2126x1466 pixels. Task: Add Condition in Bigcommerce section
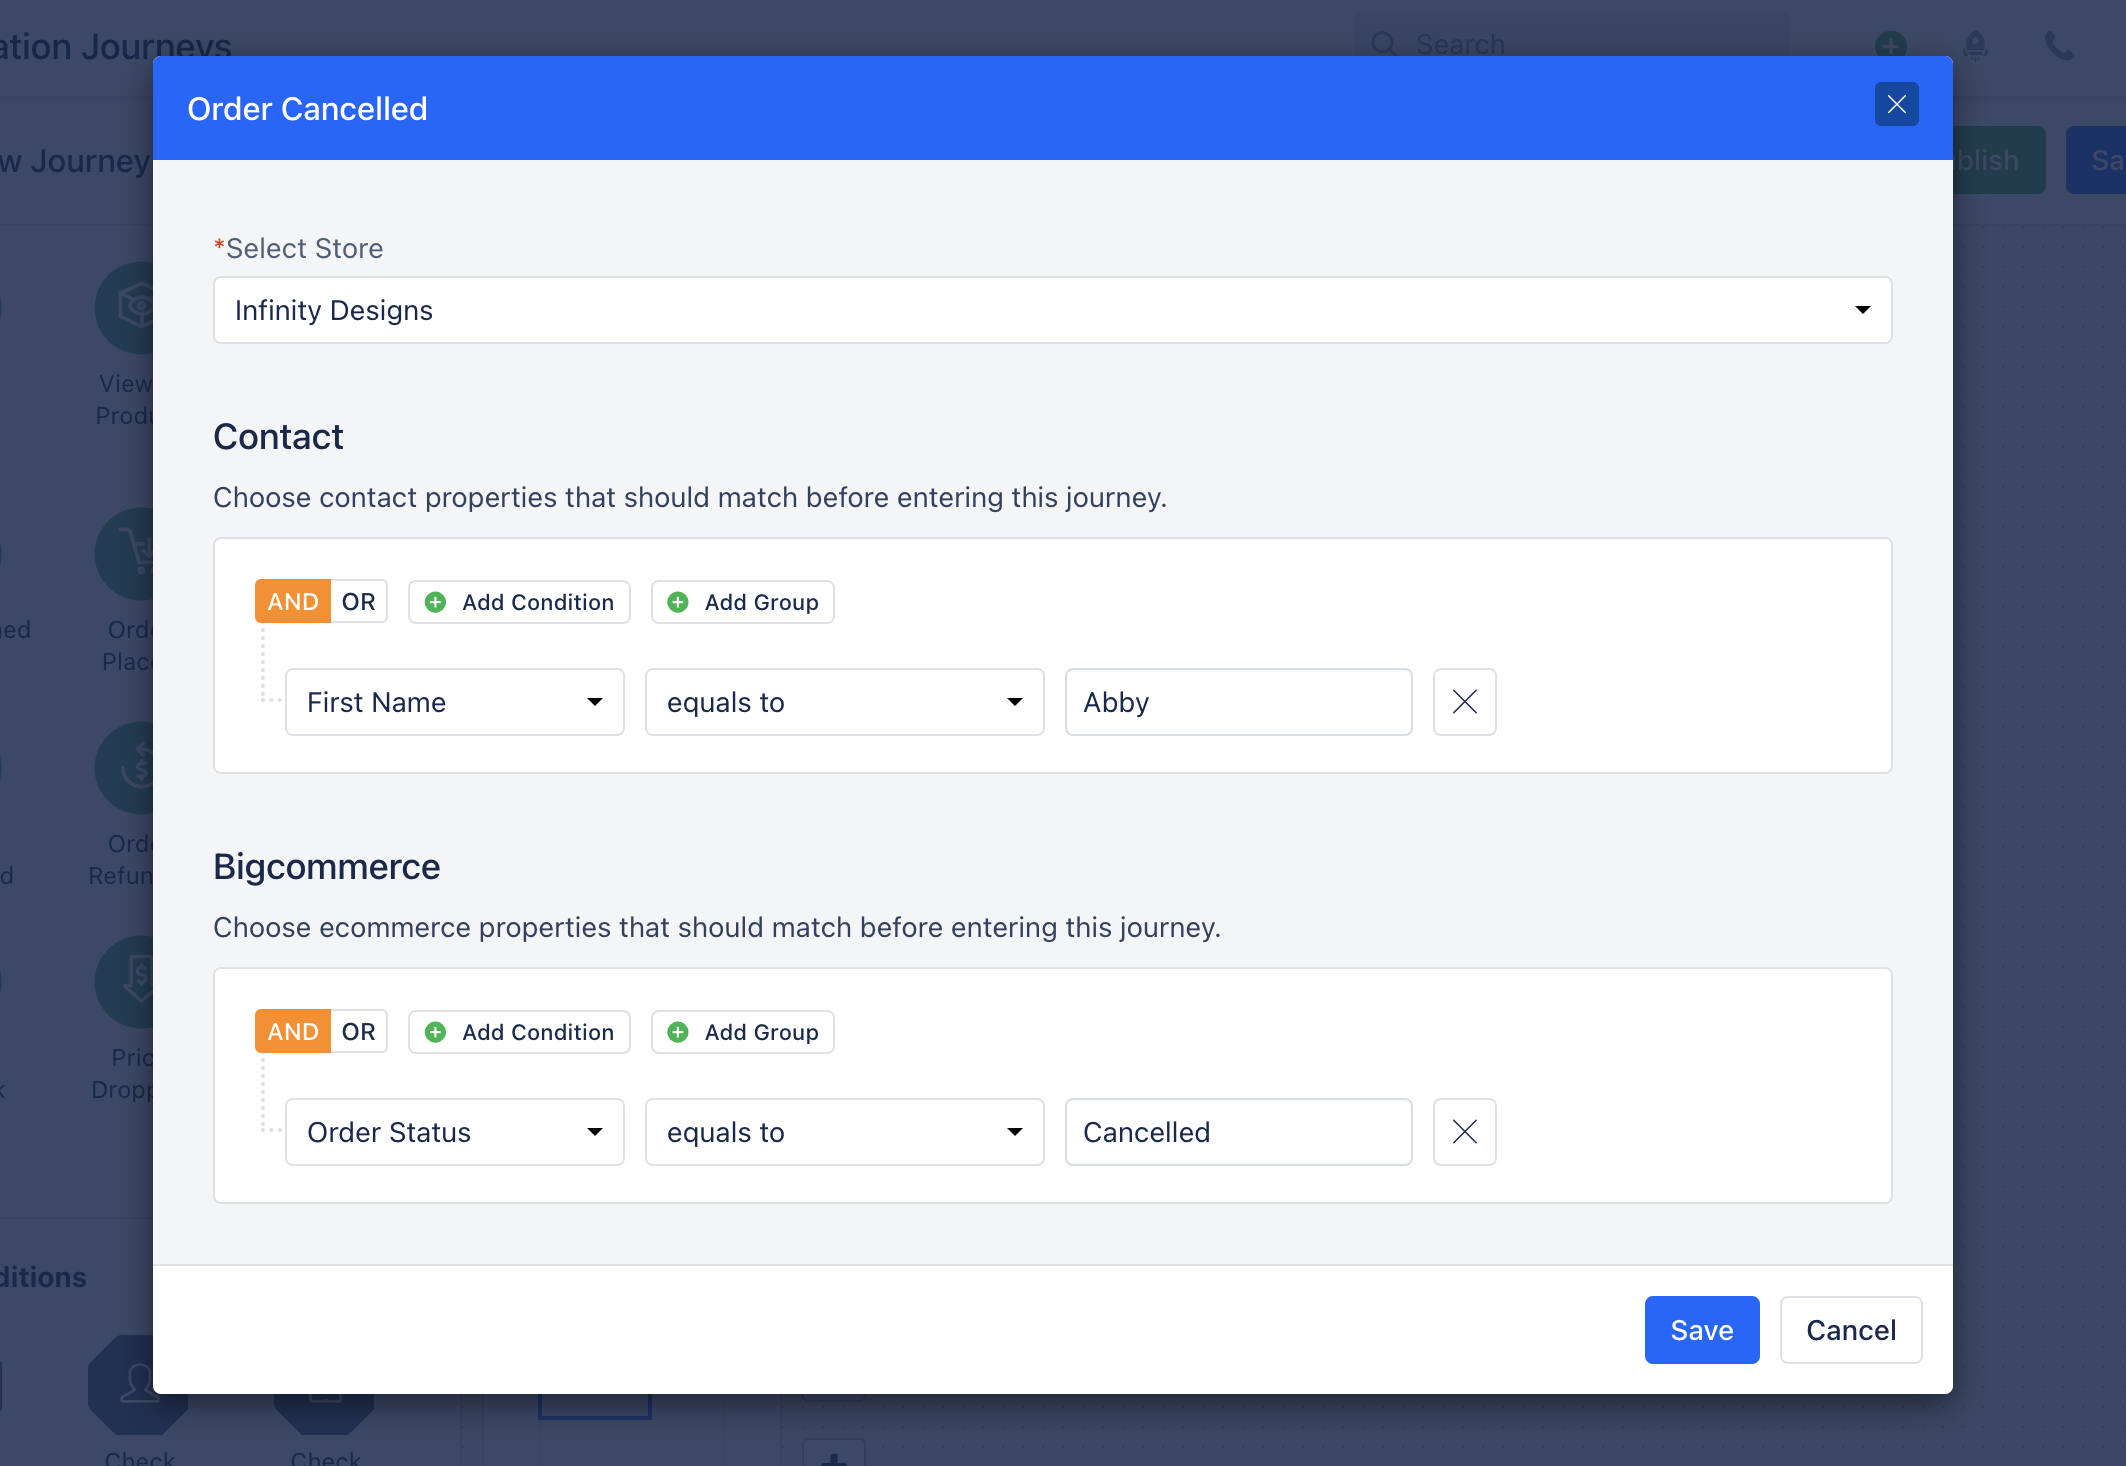coord(519,1032)
